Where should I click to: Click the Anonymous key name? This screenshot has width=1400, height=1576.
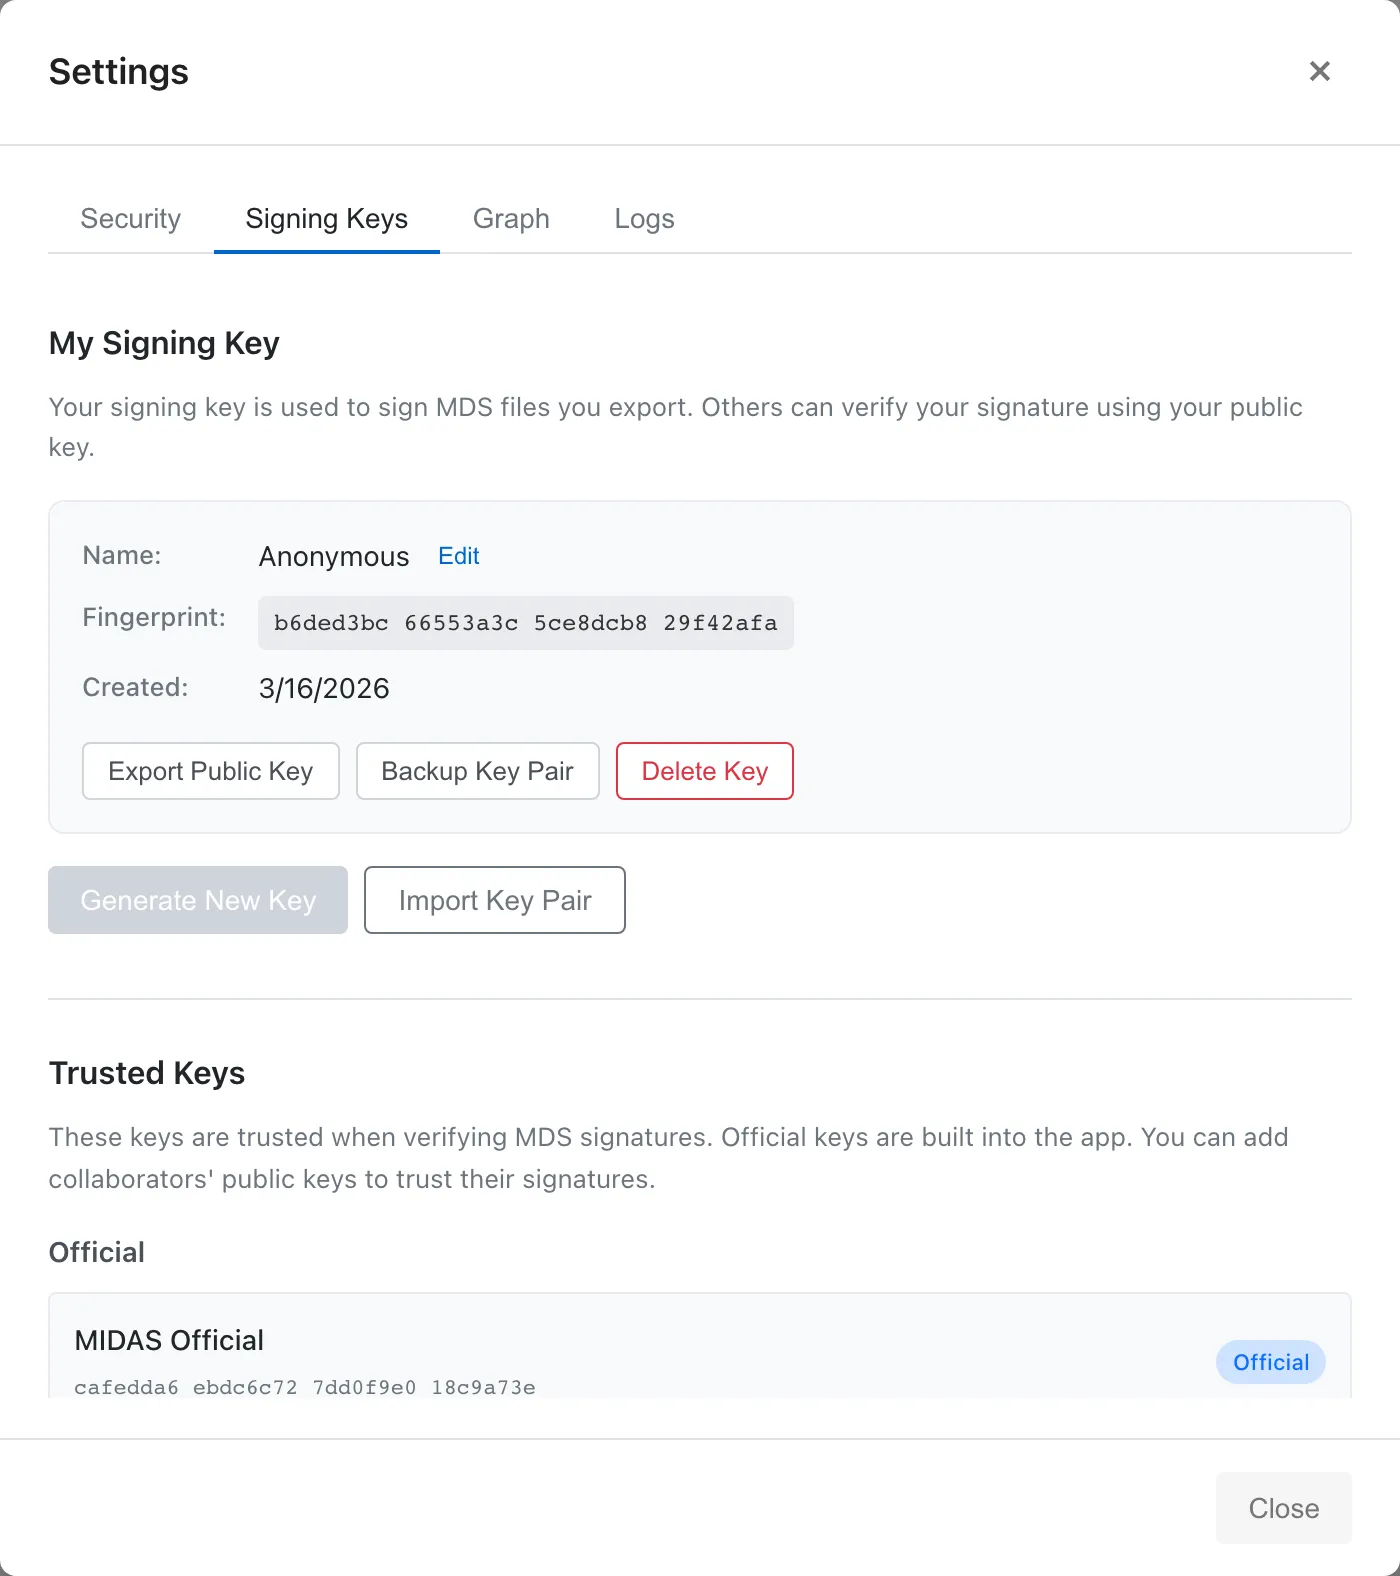[334, 557]
